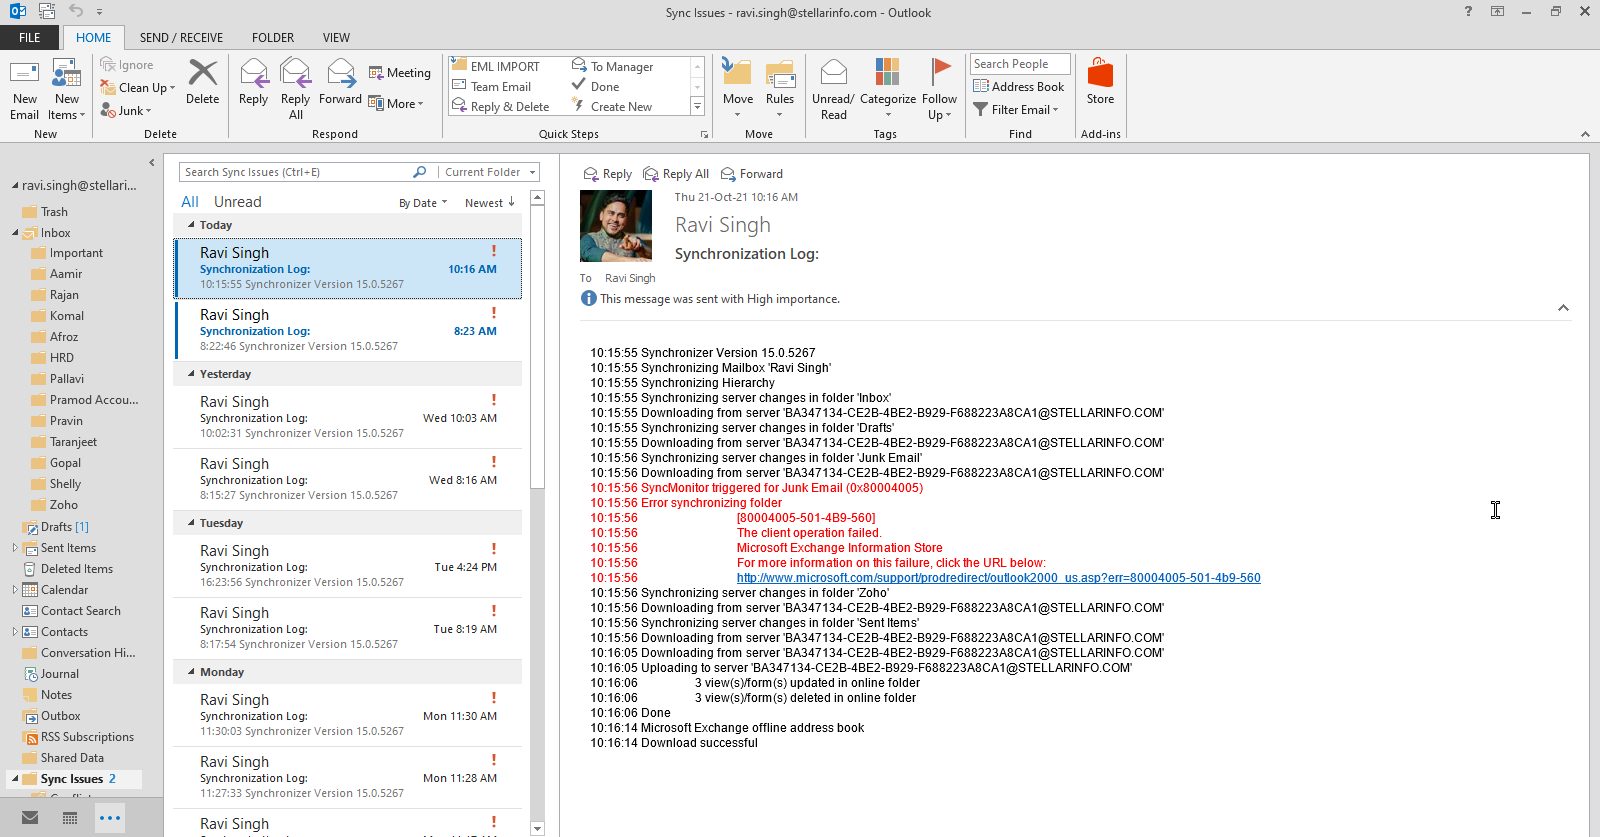Click message list scrollbar down arrow

537,829
